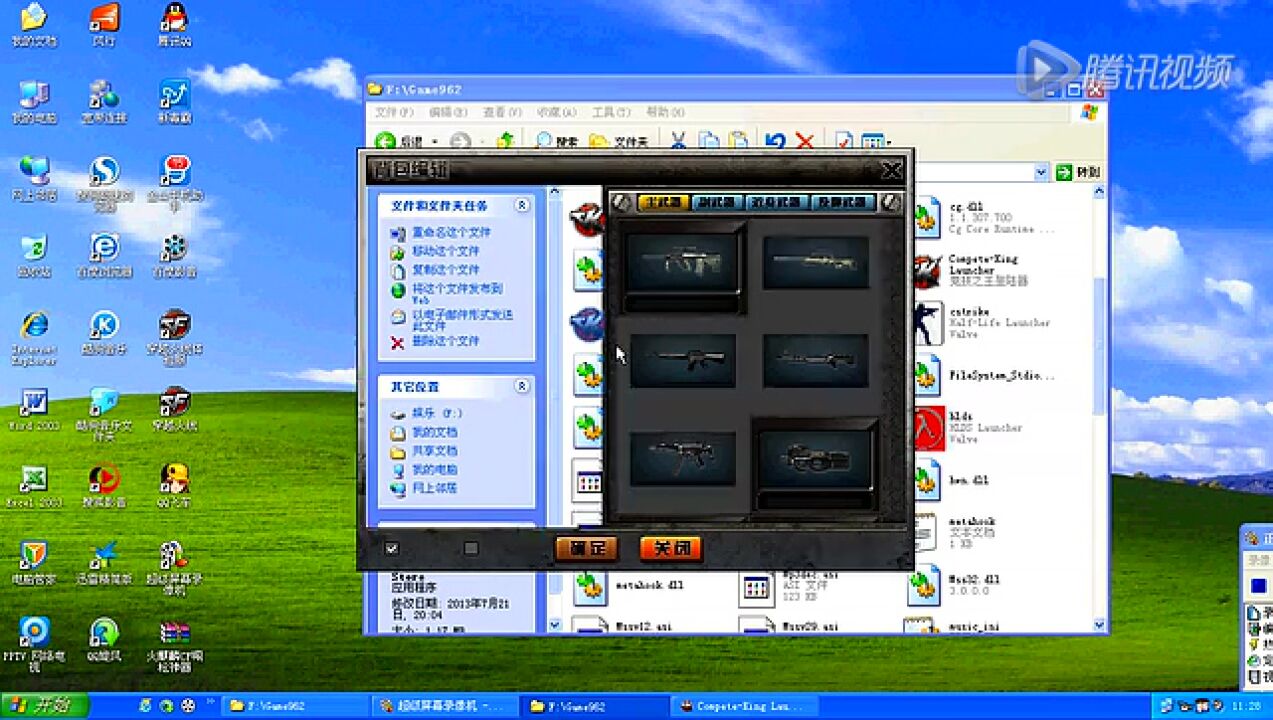Open the 腾讯QQ desktop icon
The width and height of the screenshot is (1273, 720).
[175, 25]
